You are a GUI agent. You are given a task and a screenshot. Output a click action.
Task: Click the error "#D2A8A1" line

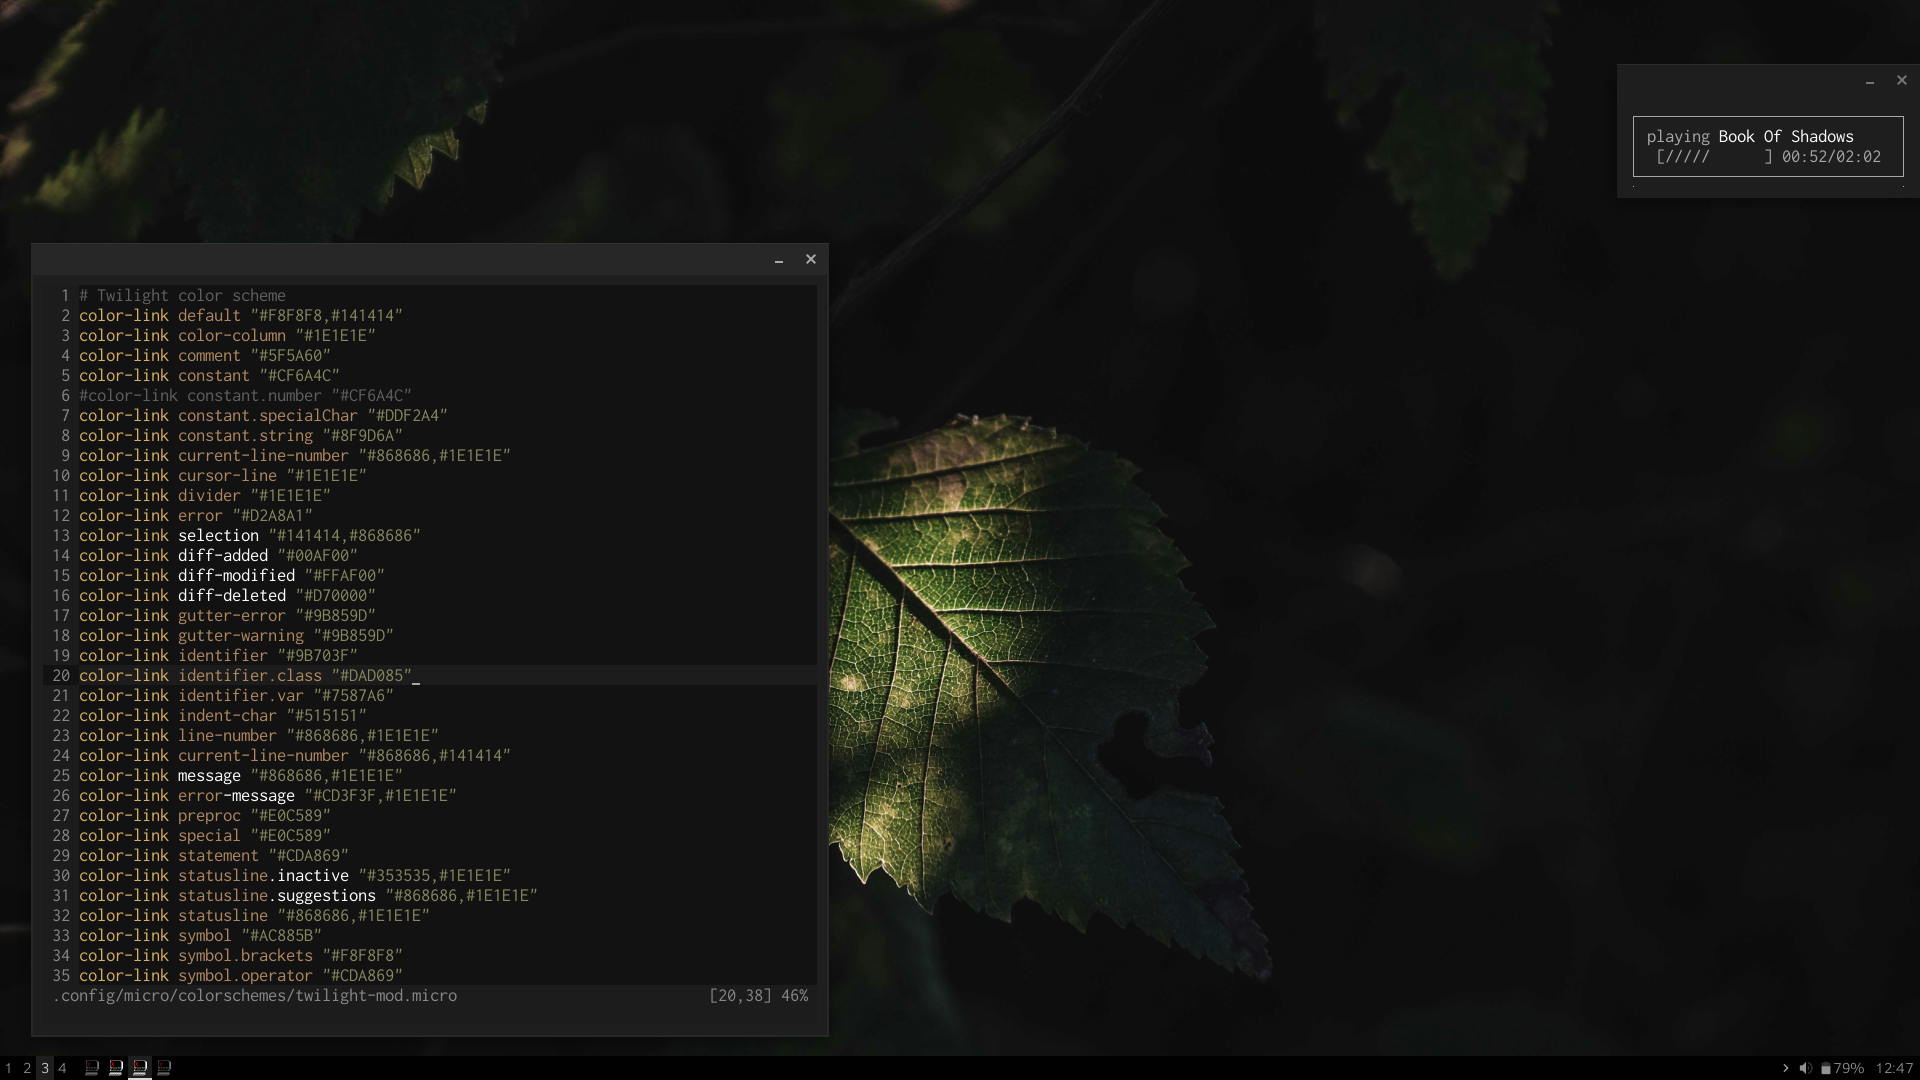click(196, 516)
